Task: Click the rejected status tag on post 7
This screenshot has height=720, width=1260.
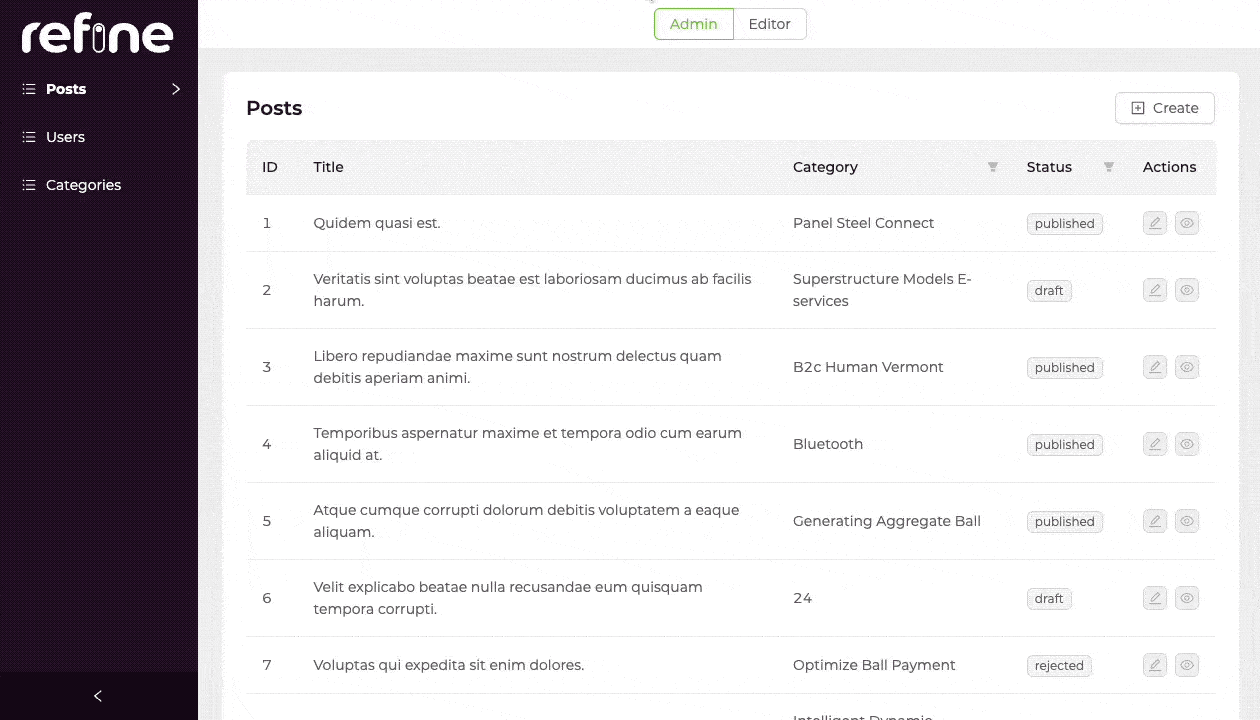Action: point(1059,666)
